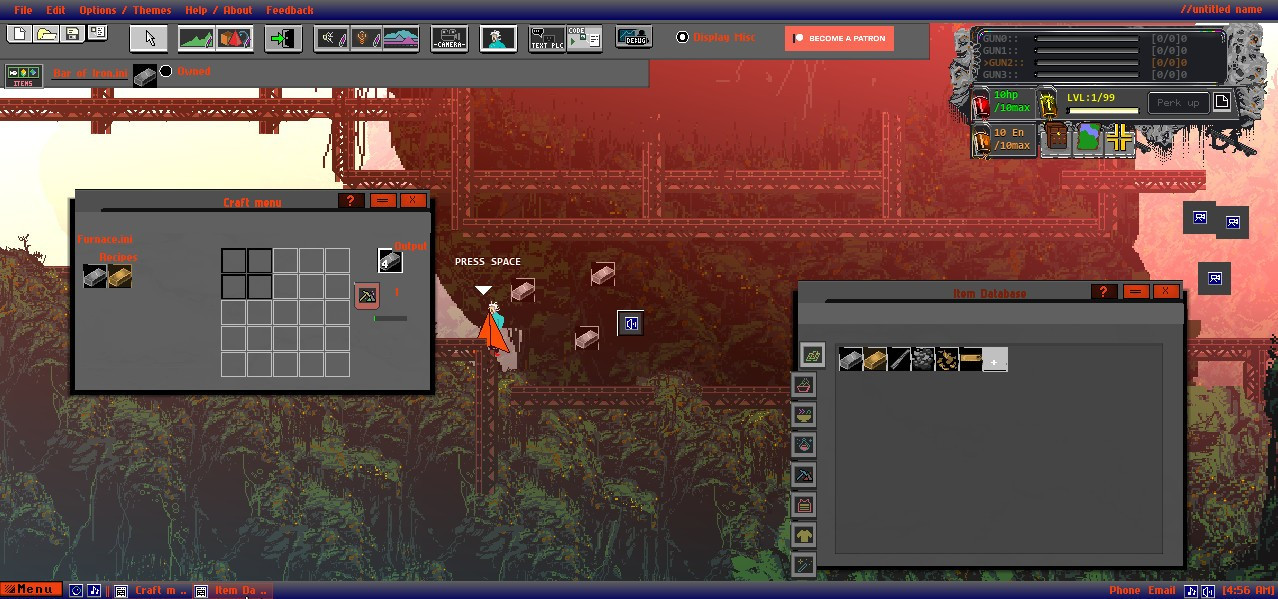Click the speaker object in the game scene
The width and height of the screenshot is (1278, 599).
pyautogui.click(x=630, y=323)
